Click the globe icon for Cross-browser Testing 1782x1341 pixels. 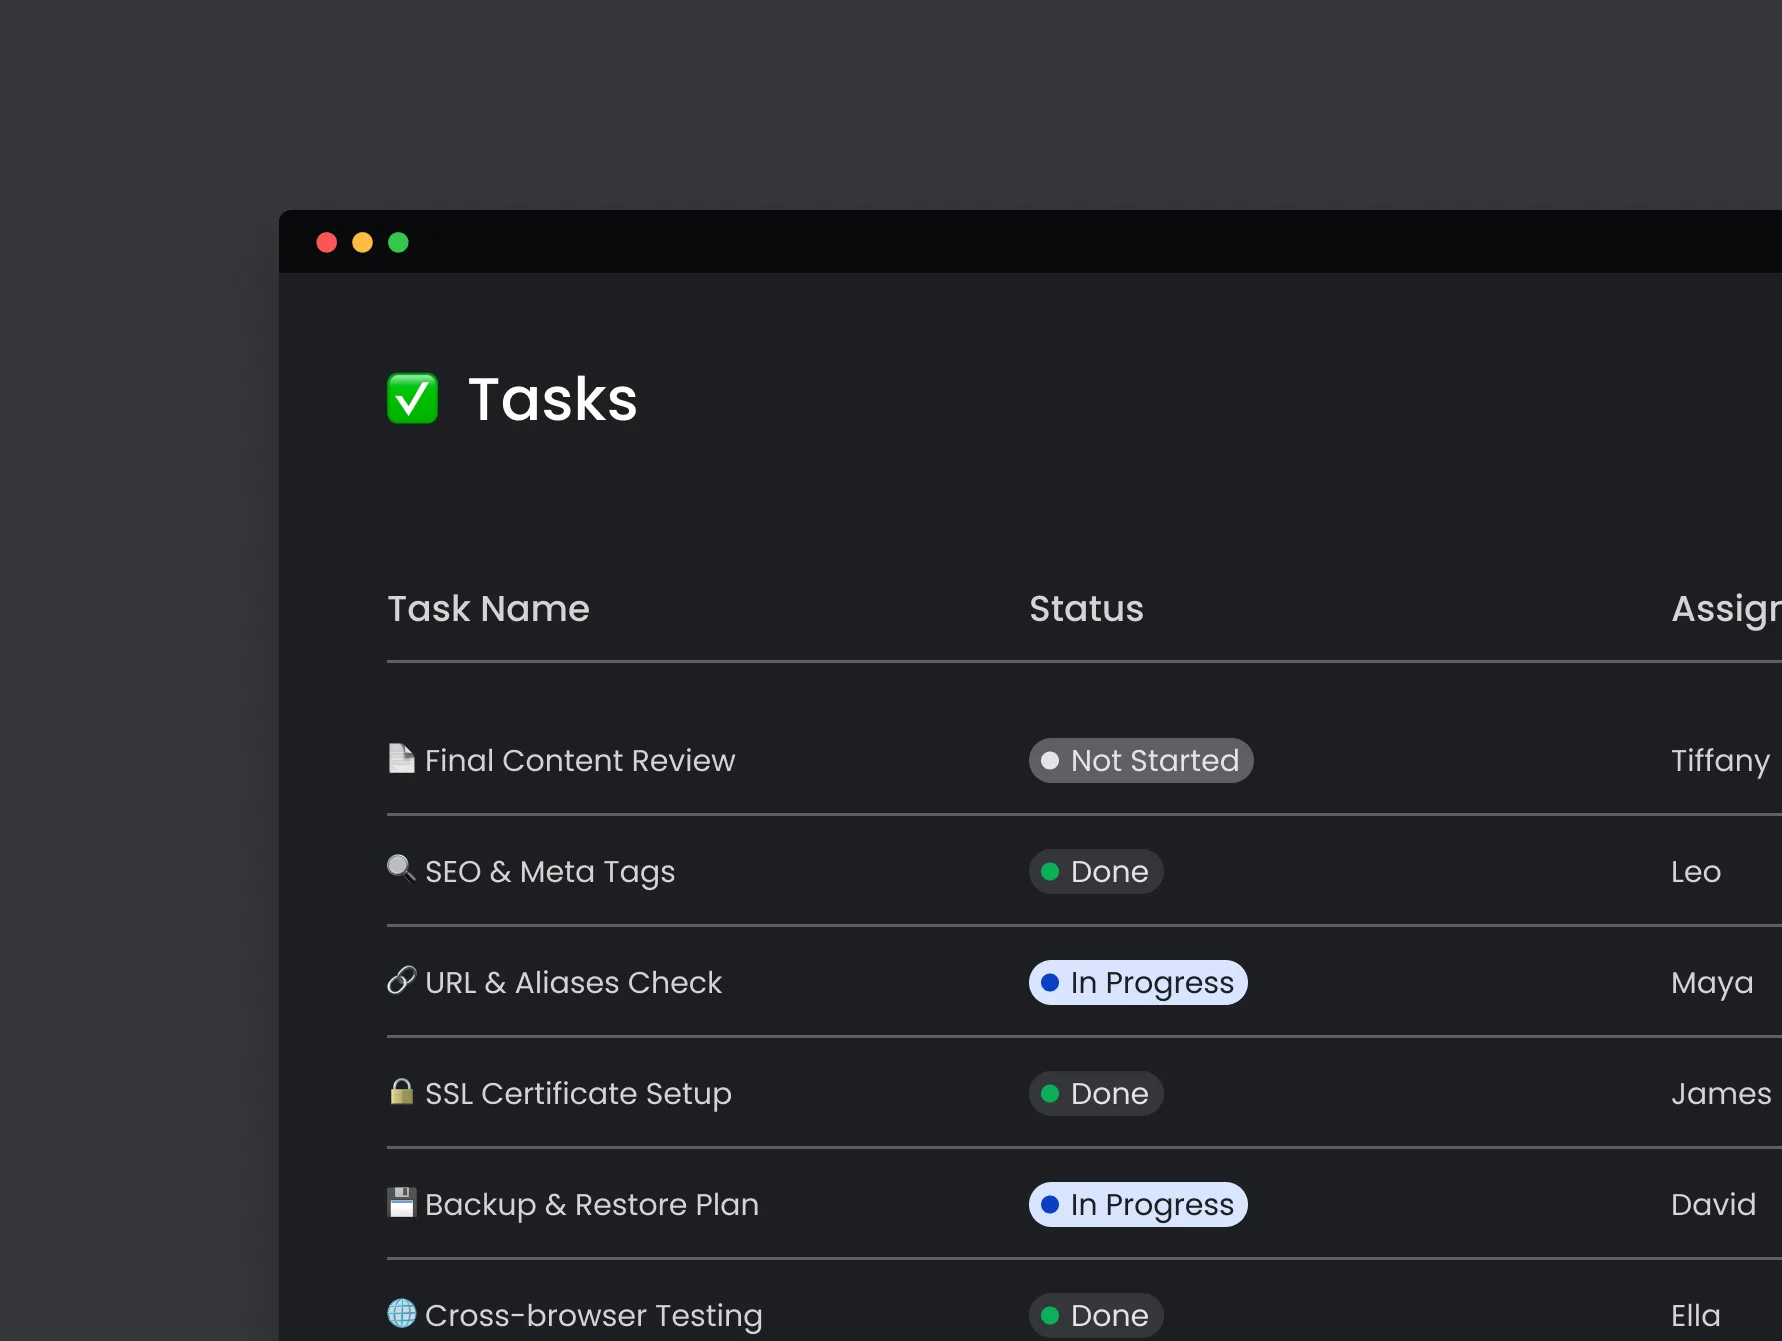click(x=401, y=1313)
